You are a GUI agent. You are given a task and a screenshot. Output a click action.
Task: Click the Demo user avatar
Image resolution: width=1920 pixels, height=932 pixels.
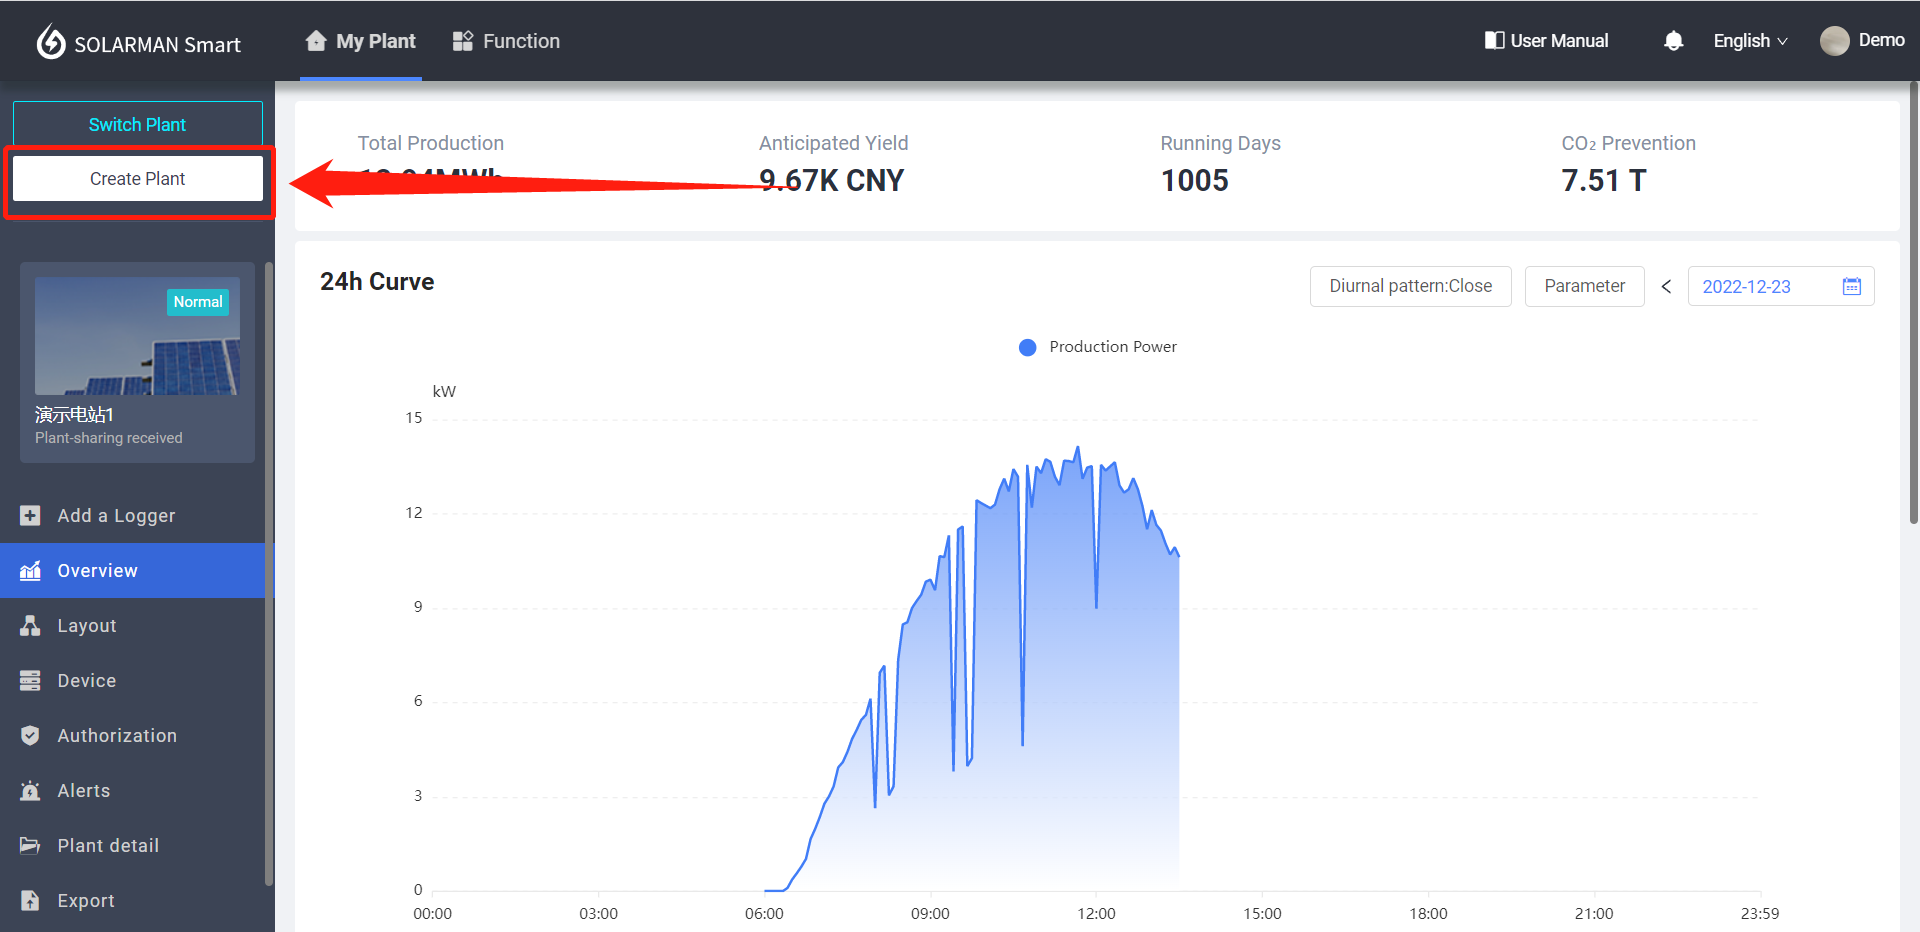pos(1834,41)
